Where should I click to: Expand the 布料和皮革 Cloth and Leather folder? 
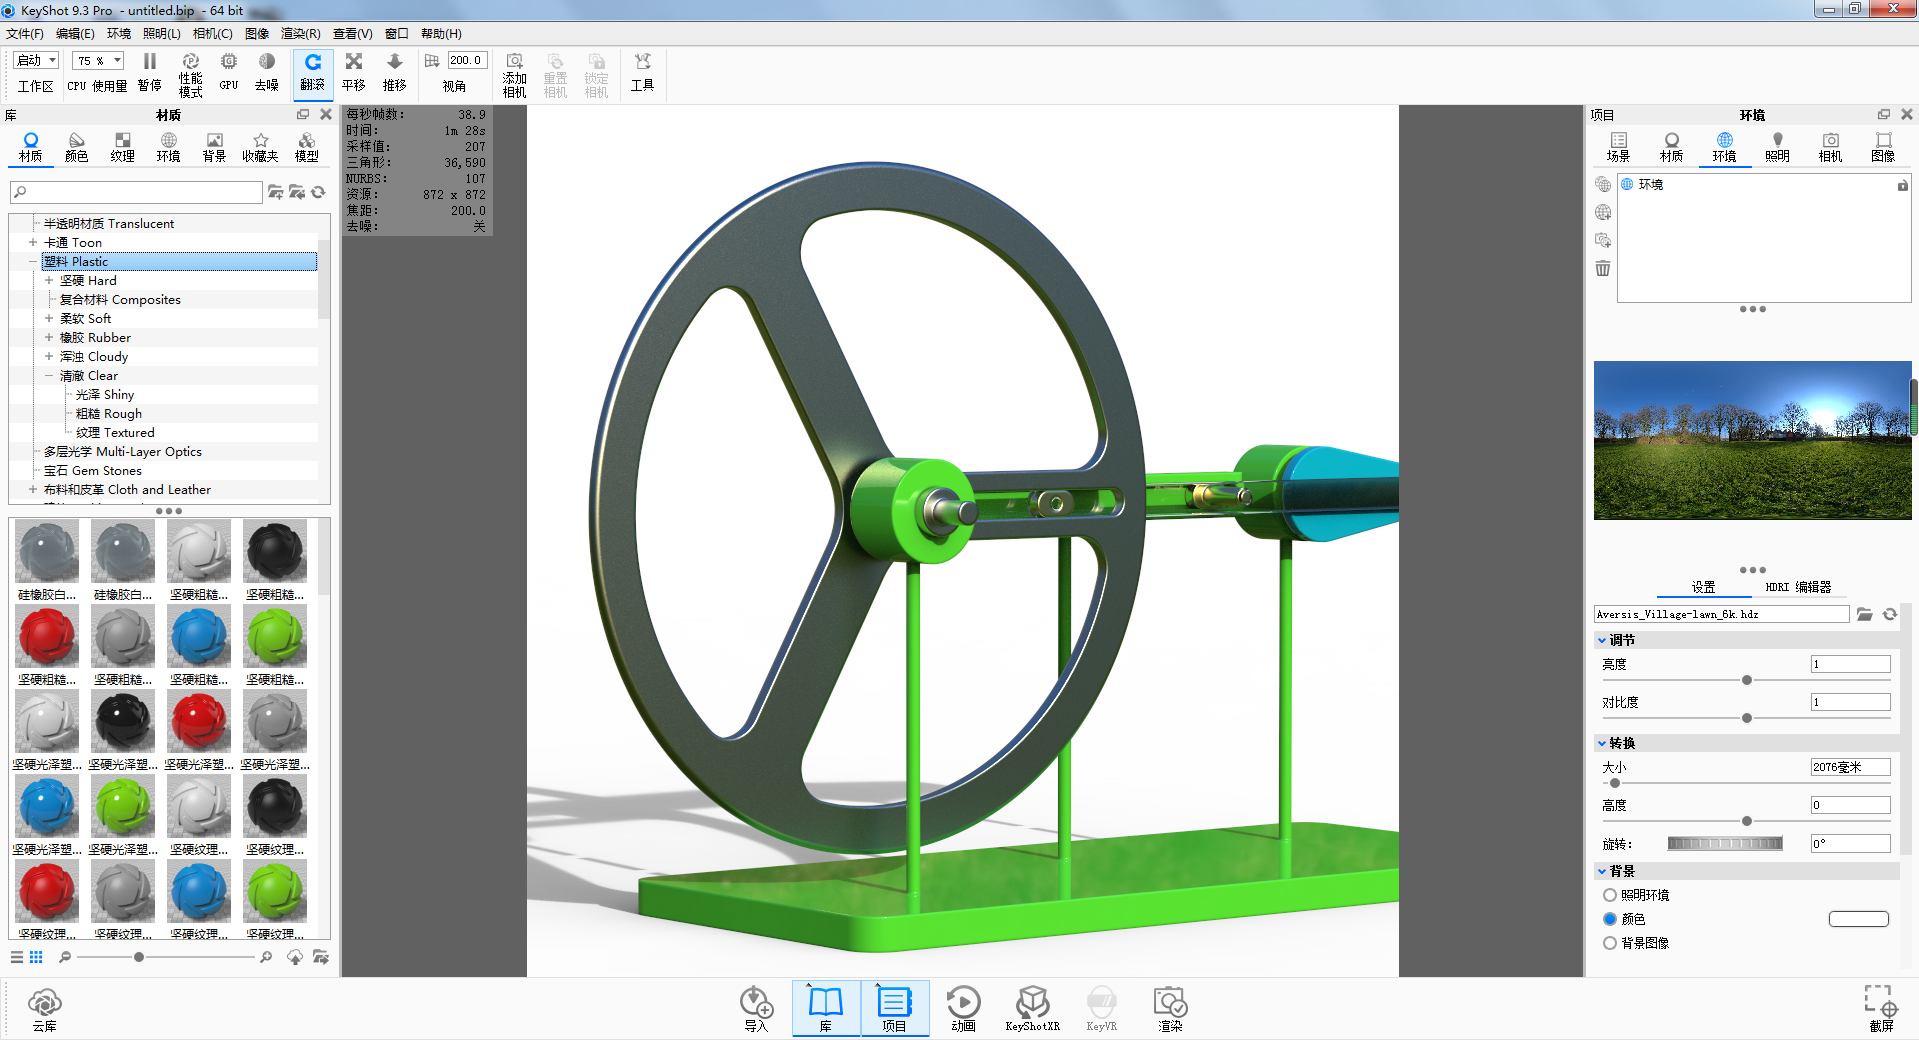[33, 489]
